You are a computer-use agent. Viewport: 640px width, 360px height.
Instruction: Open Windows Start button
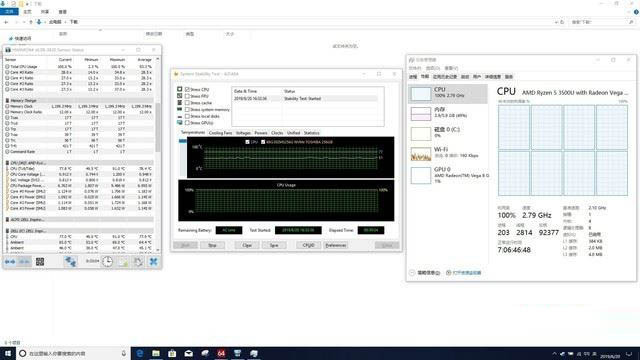(x=8, y=353)
